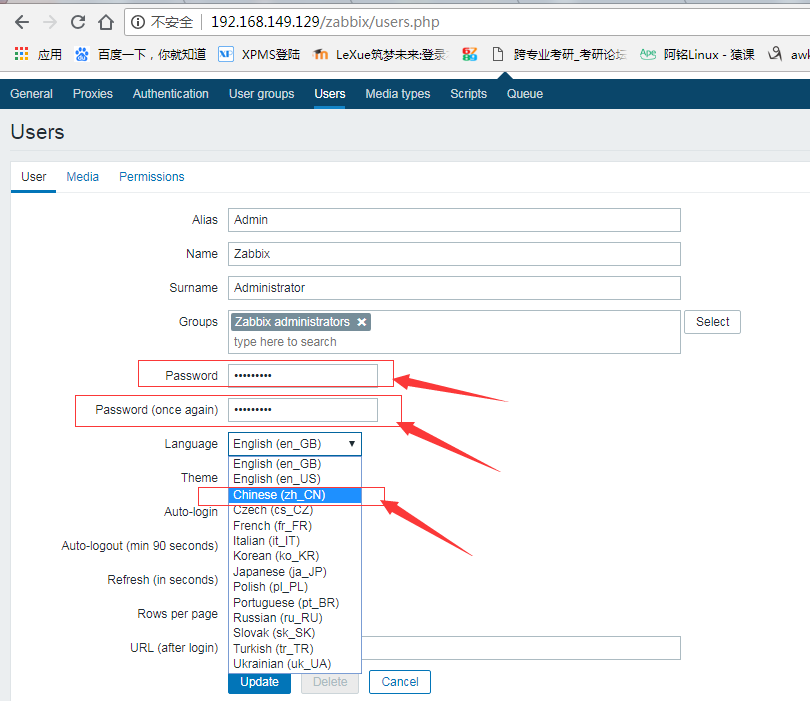
Task: Remove the Zabbix administrators group tag
Action: tap(362, 322)
